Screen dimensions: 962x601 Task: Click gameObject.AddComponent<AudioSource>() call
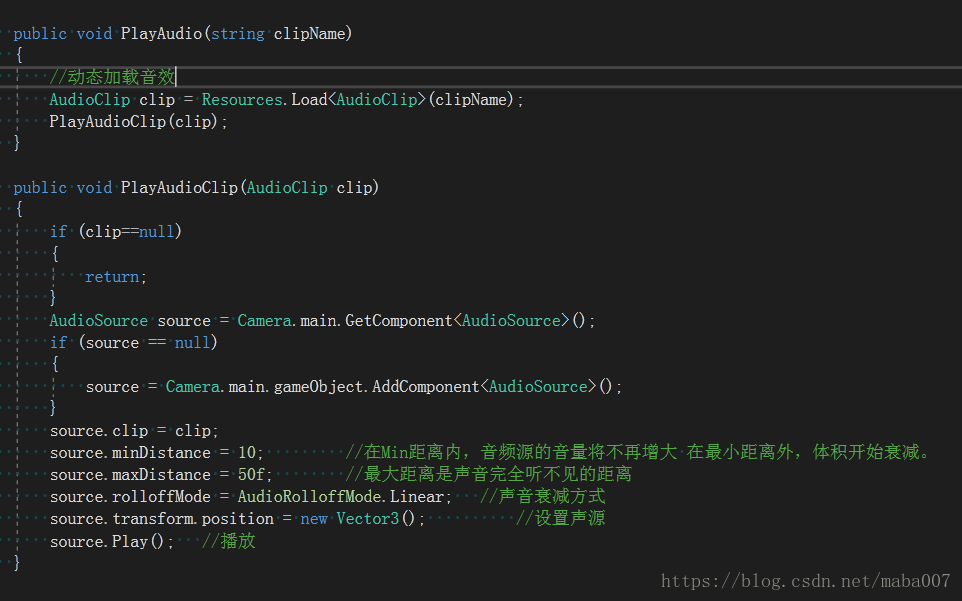(443, 387)
